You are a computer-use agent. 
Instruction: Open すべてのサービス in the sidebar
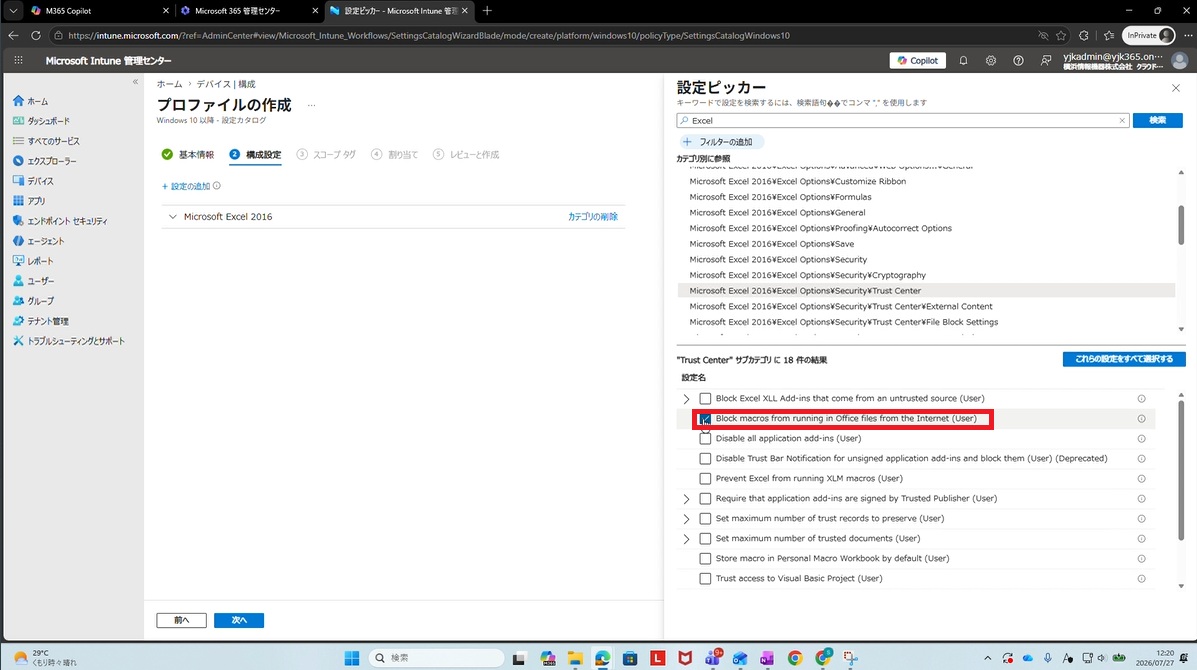pos(53,141)
